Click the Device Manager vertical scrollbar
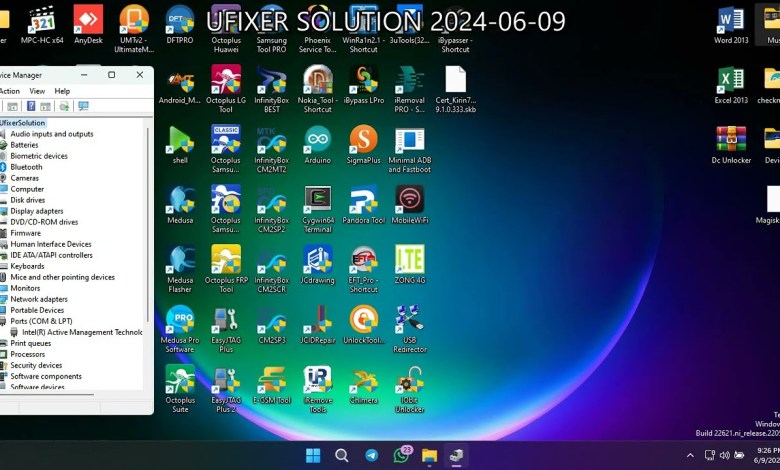Image resolution: width=780 pixels, height=470 pixels. 148,225
